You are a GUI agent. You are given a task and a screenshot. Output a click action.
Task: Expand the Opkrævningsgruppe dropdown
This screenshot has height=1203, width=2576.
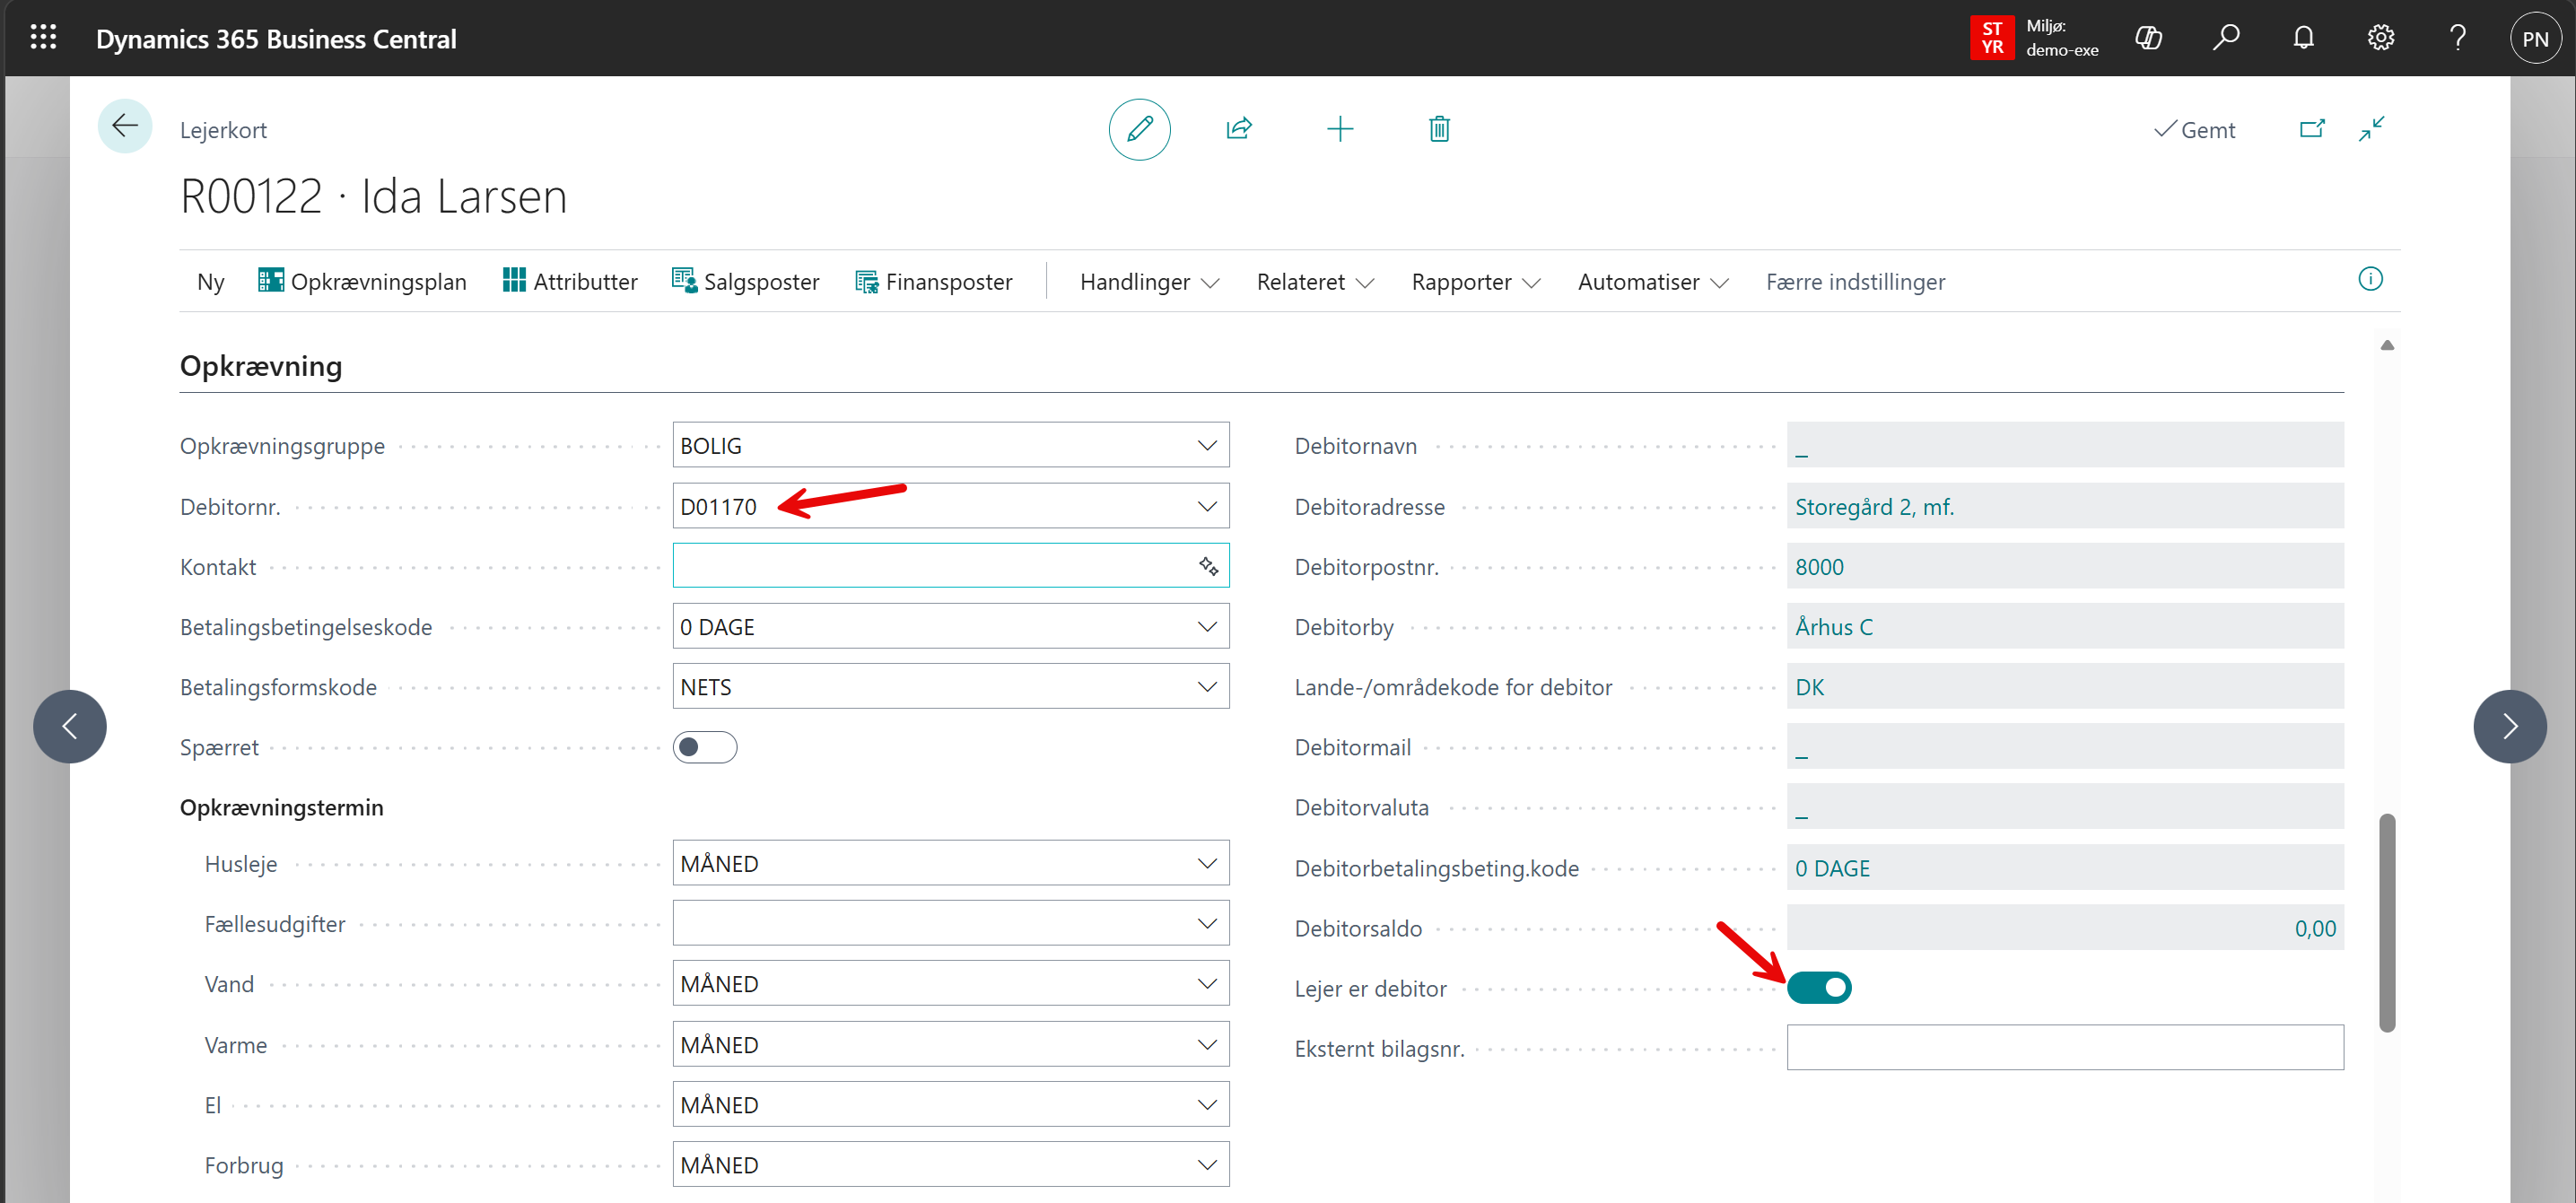tap(1206, 445)
